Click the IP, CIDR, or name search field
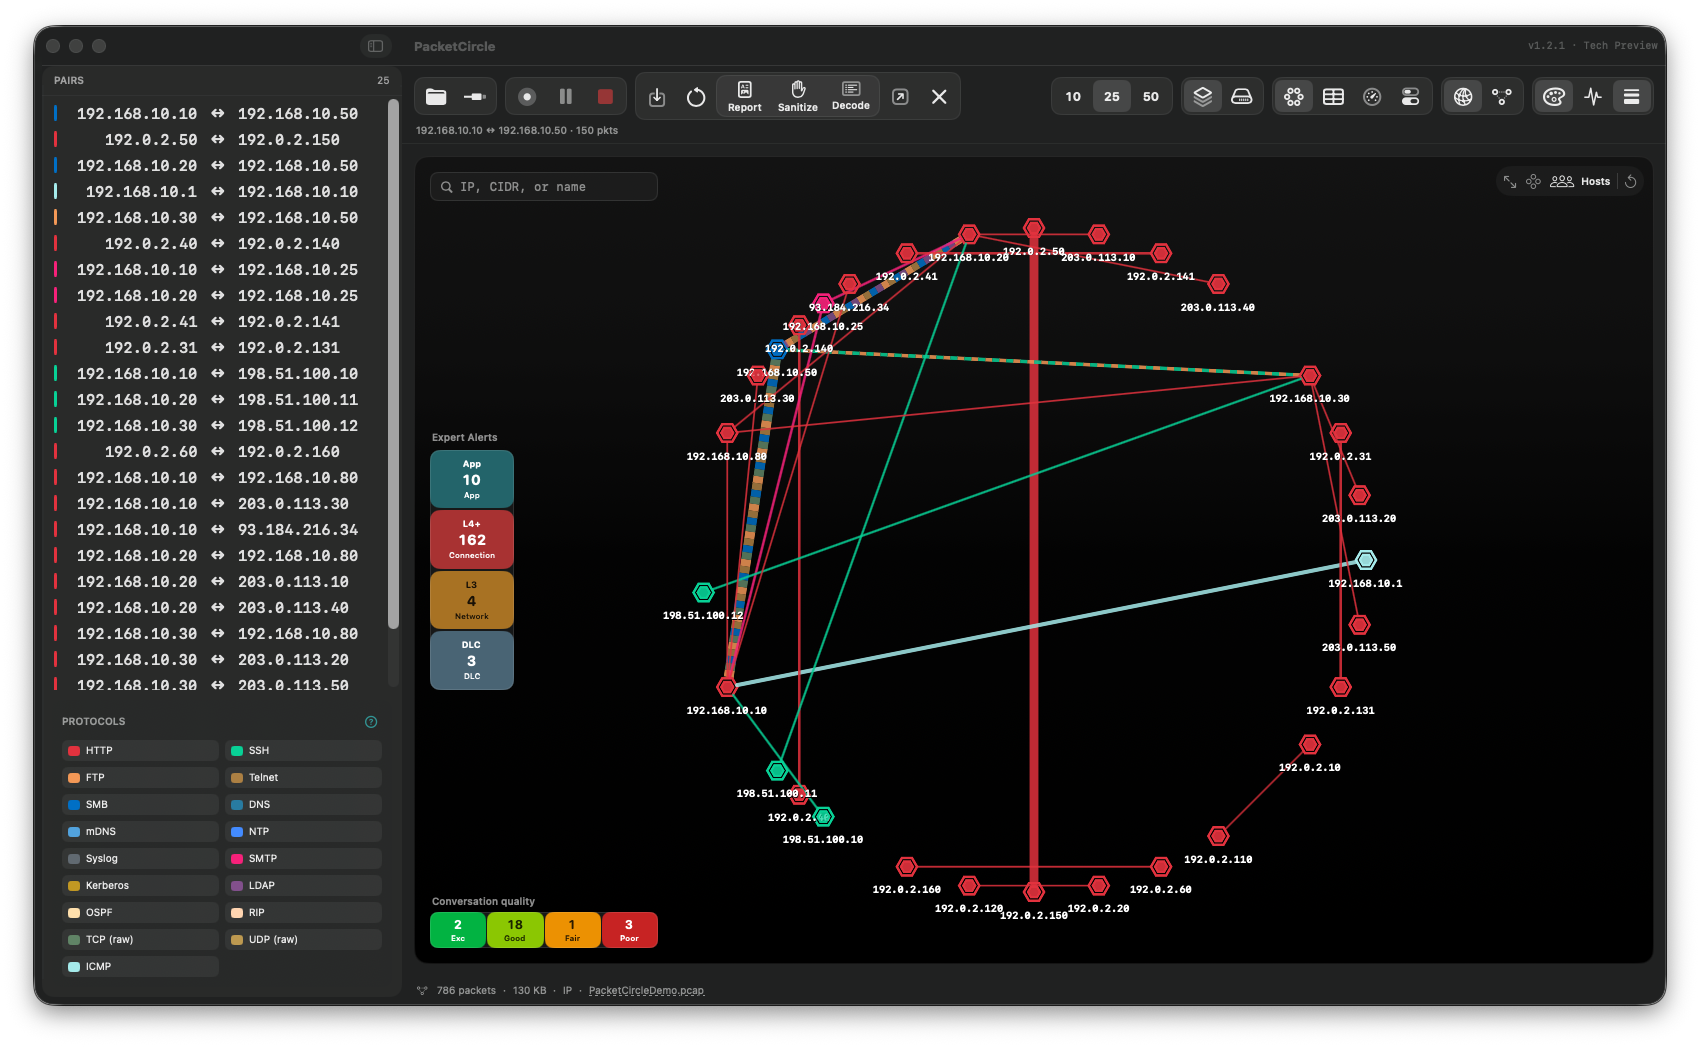This screenshot has width=1700, height=1047. click(x=544, y=187)
